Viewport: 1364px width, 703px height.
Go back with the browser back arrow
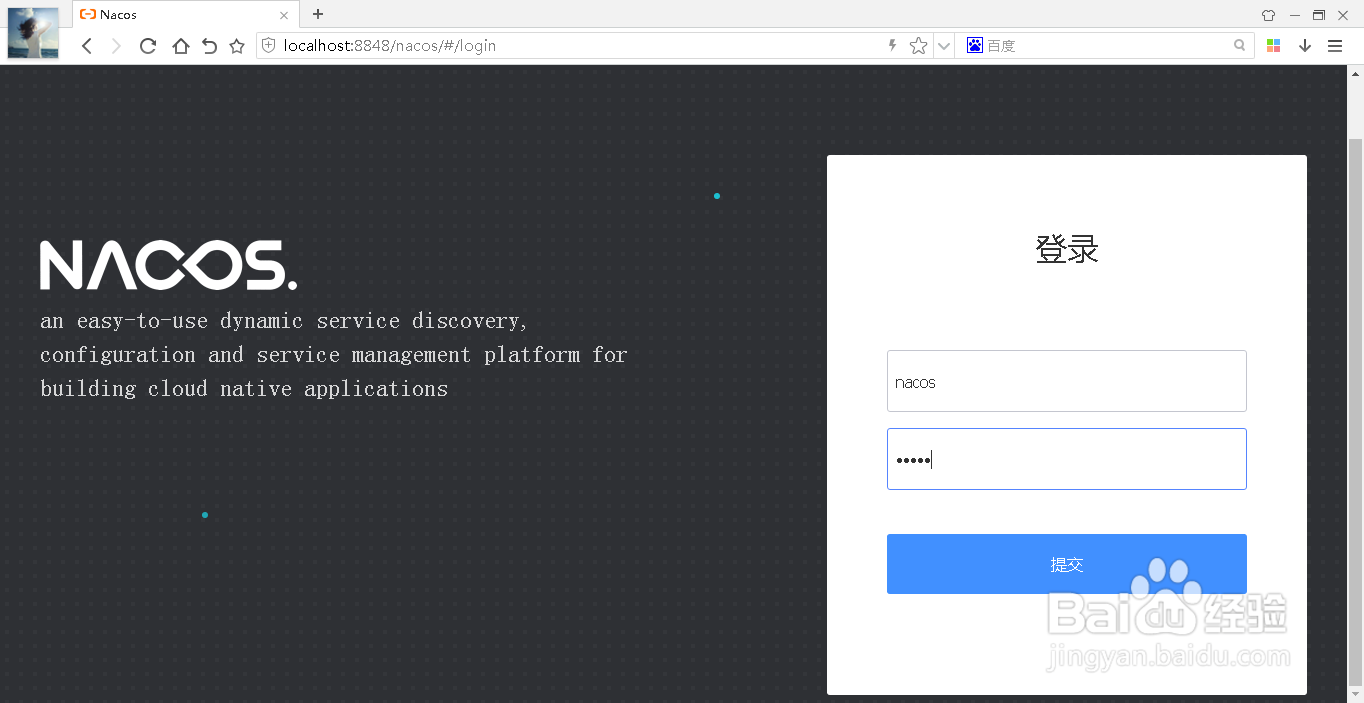tap(87, 46)
